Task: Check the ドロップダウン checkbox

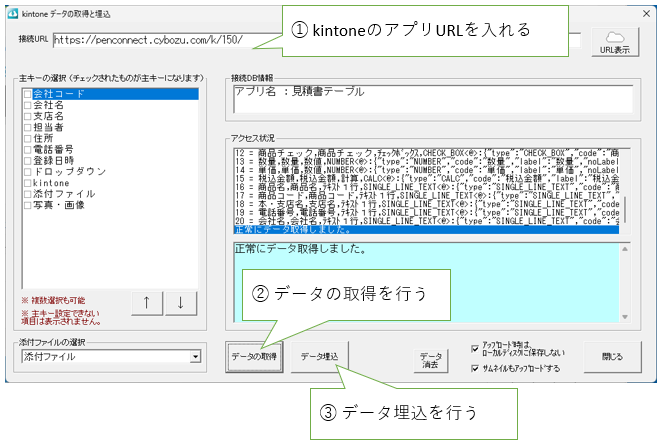Action: [28, 172]
